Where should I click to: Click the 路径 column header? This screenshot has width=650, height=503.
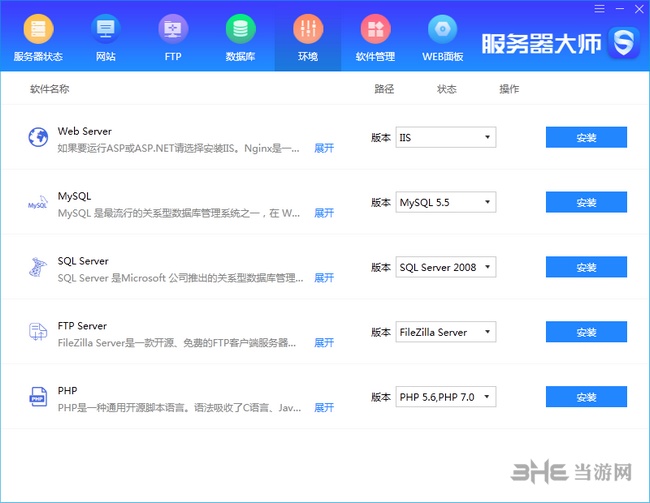pos(384,89)
